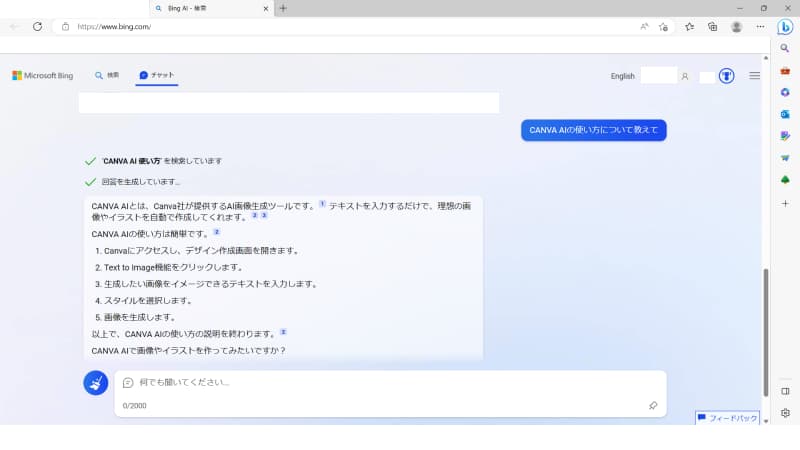
Task: Open the Favorites star list
Action: [689, 27]
